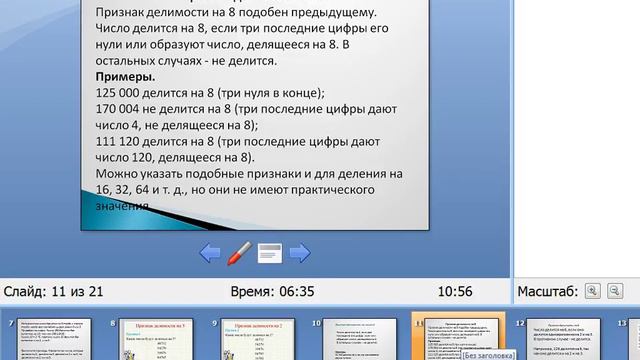Image resolution: width=640 pixels, height=360 pixels.
Task: Select slide 10 thumbnail
Action: point(360,339)
